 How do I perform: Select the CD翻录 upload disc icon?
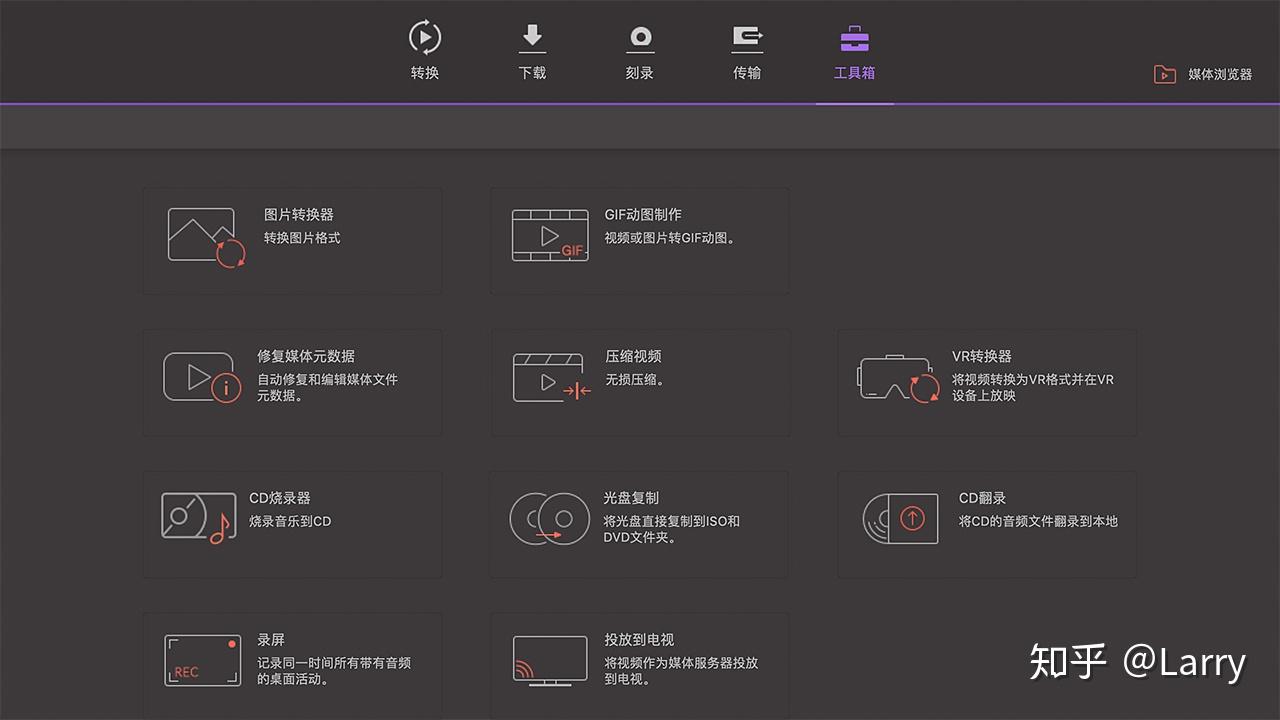point(901,519)
